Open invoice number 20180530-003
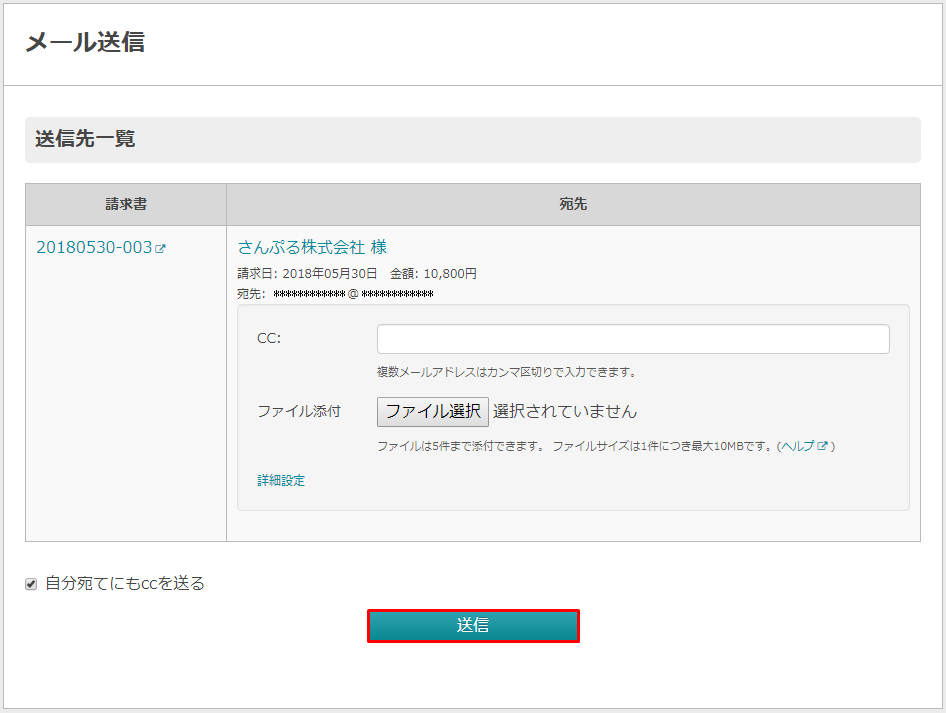Viewport: 946px width, 713px height. point(94,247)
